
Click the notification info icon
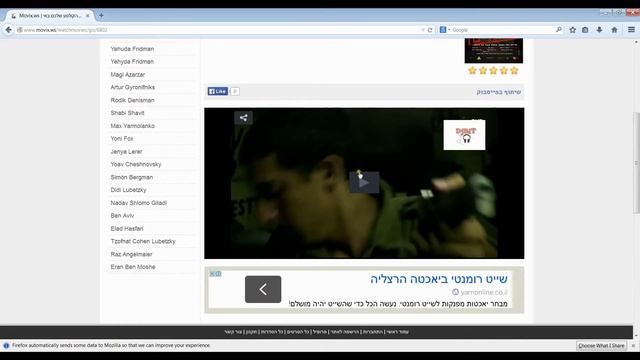tap(6, 346)
